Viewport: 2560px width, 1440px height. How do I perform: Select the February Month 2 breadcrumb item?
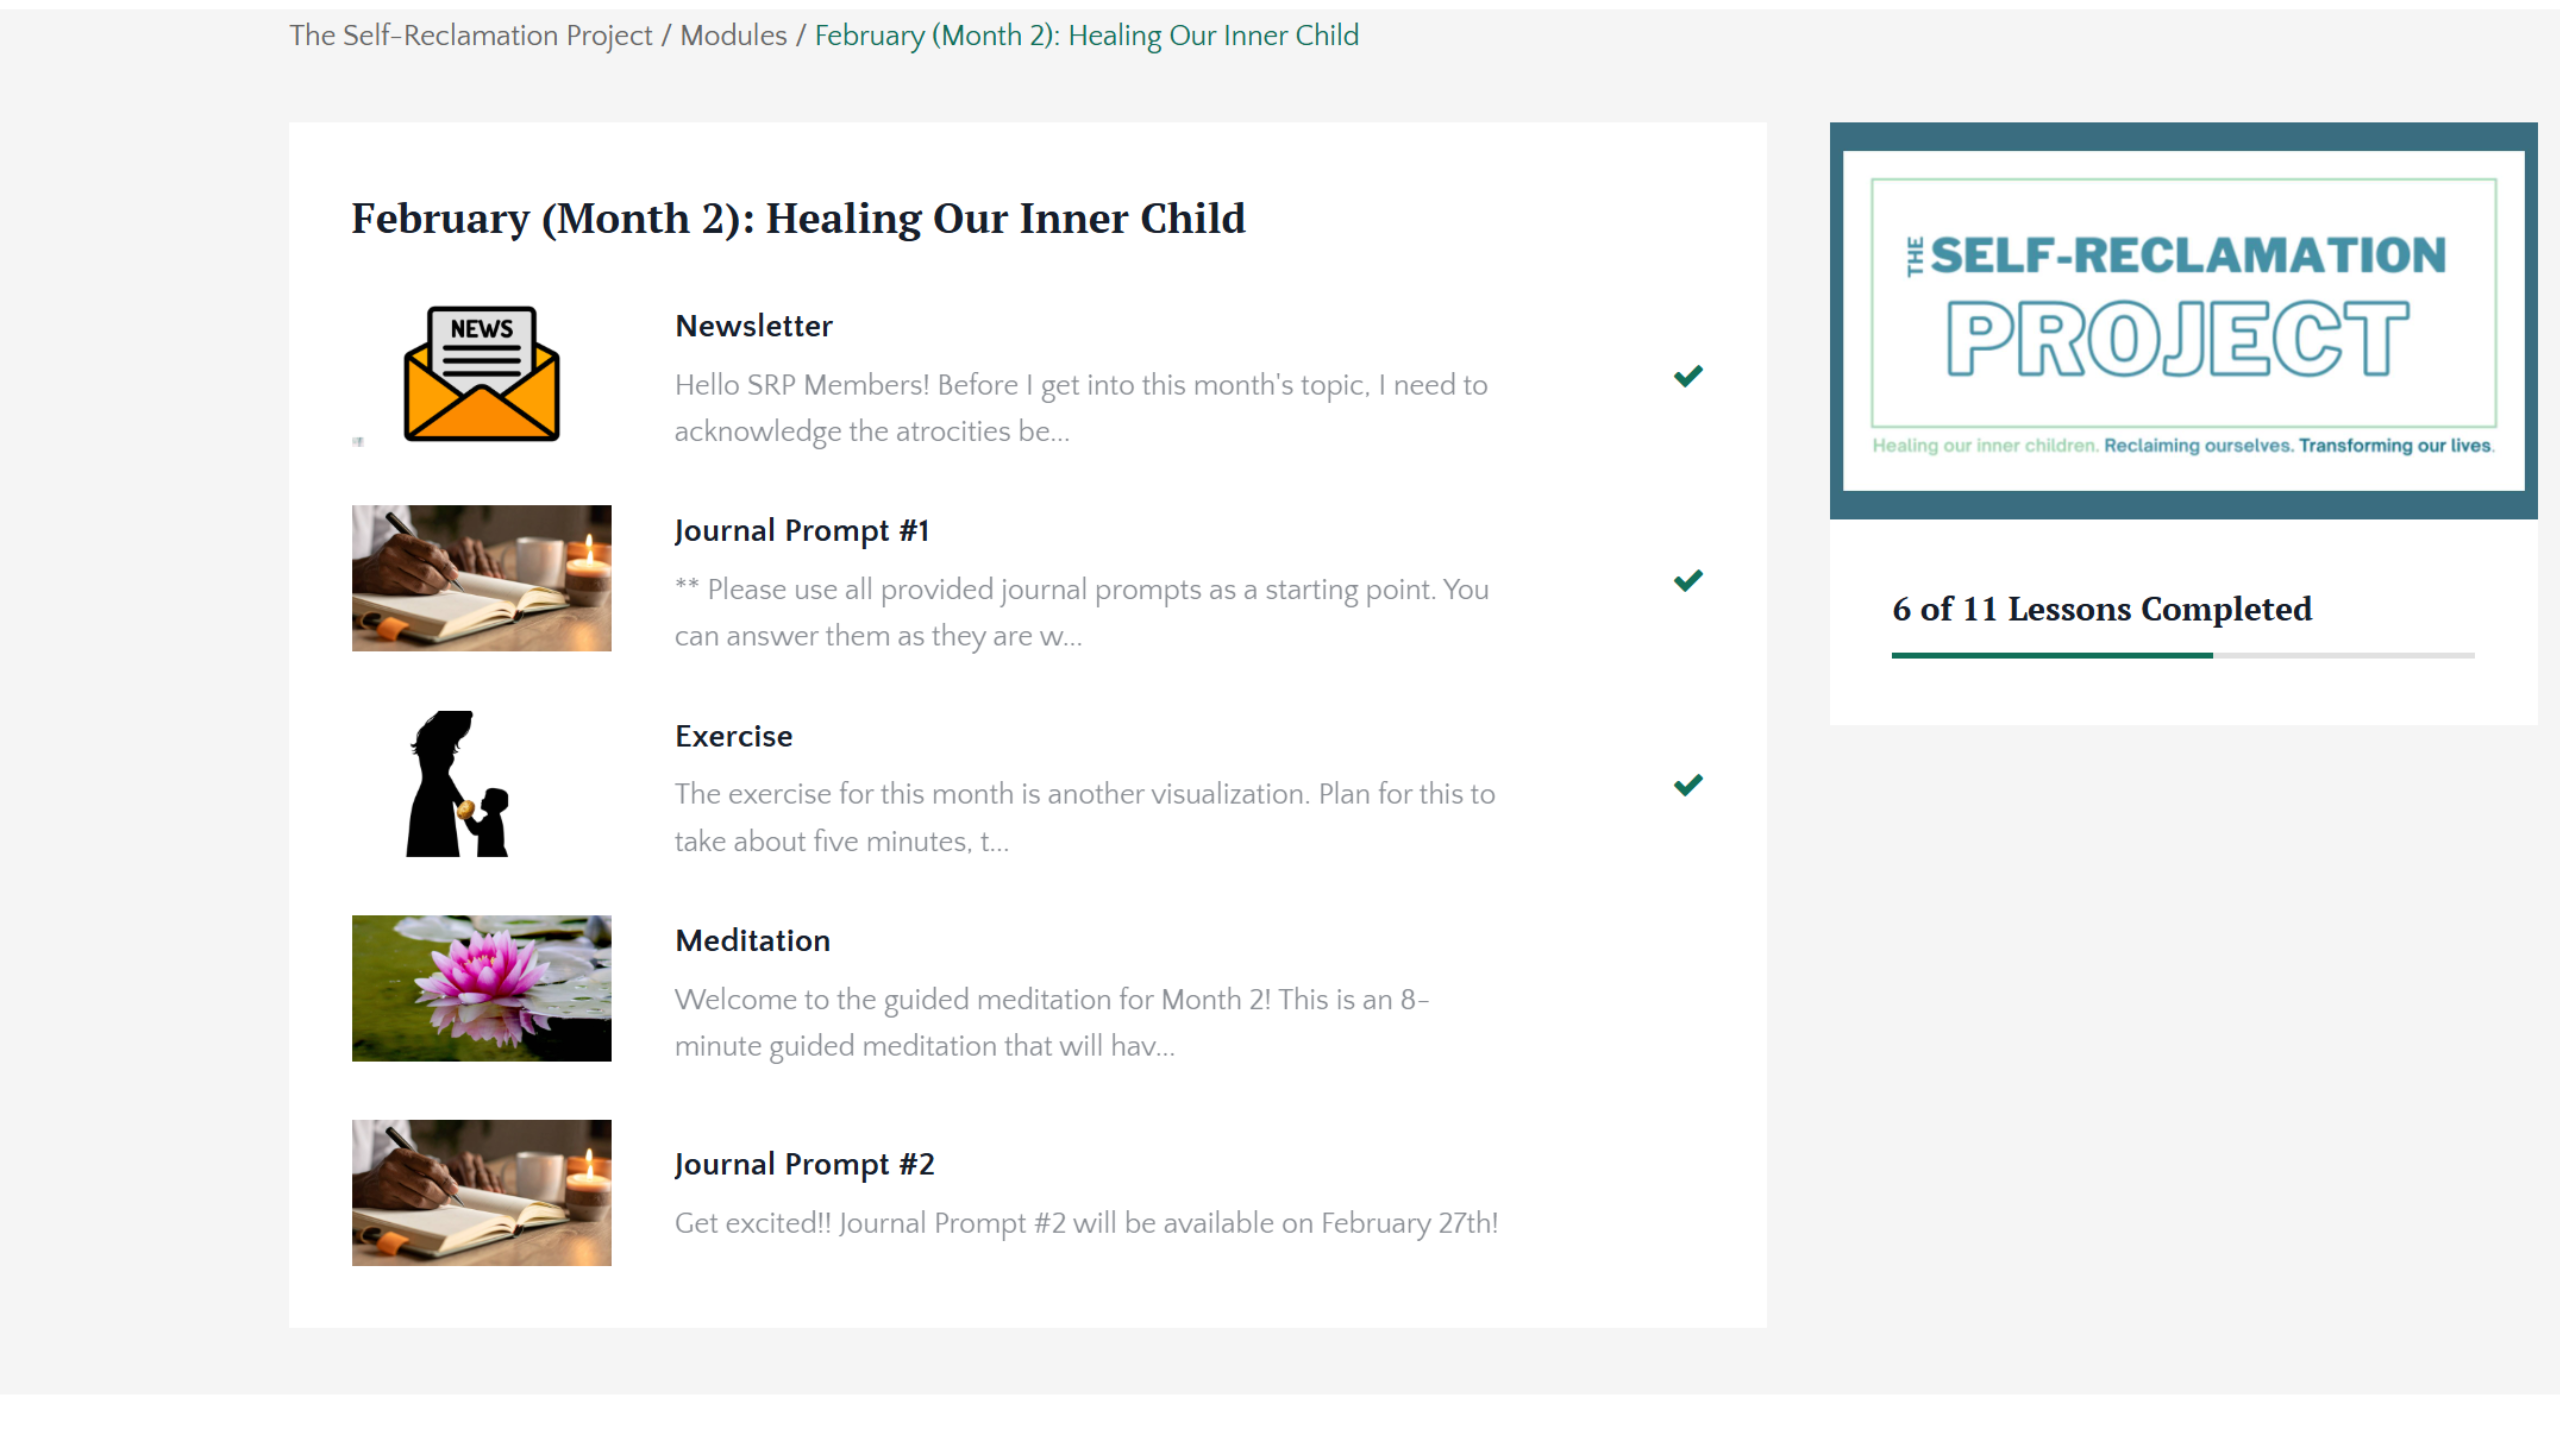coord(1086,36)
